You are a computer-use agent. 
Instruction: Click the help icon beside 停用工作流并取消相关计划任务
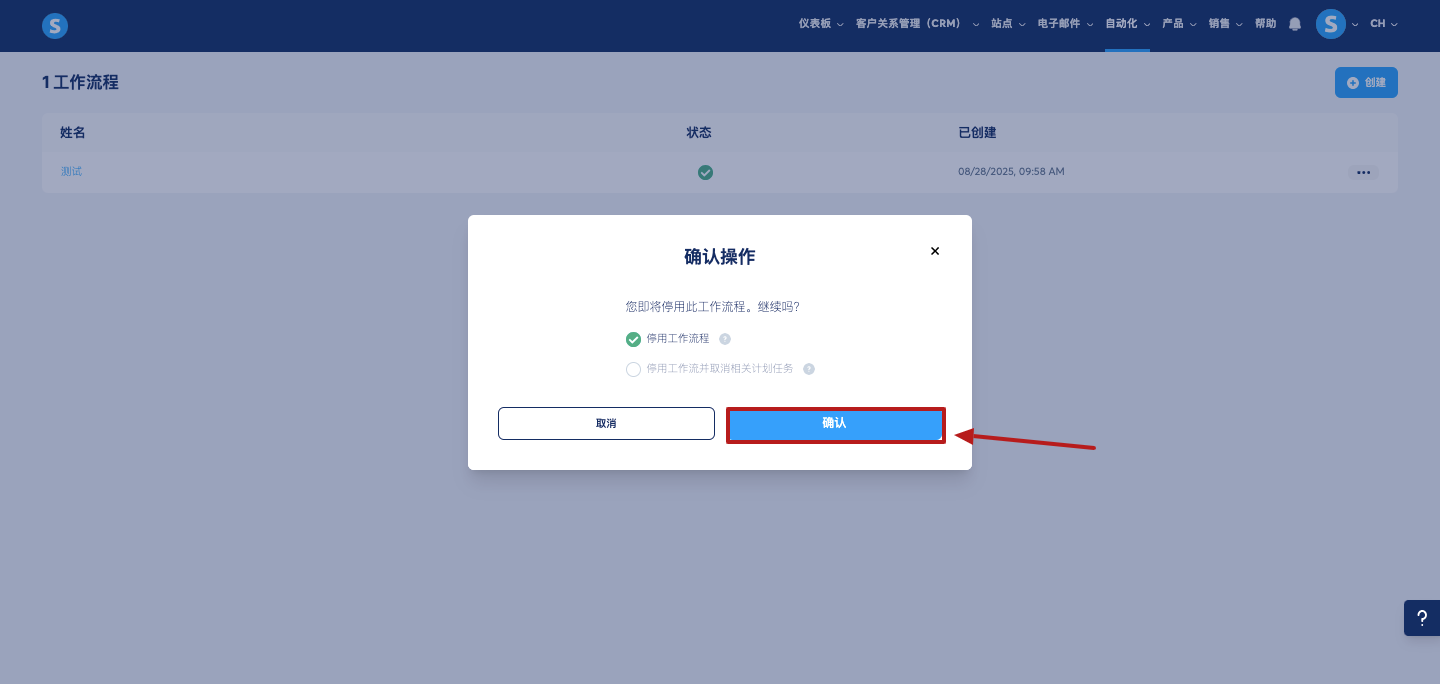pyautogui.click(x=809, y=369)
